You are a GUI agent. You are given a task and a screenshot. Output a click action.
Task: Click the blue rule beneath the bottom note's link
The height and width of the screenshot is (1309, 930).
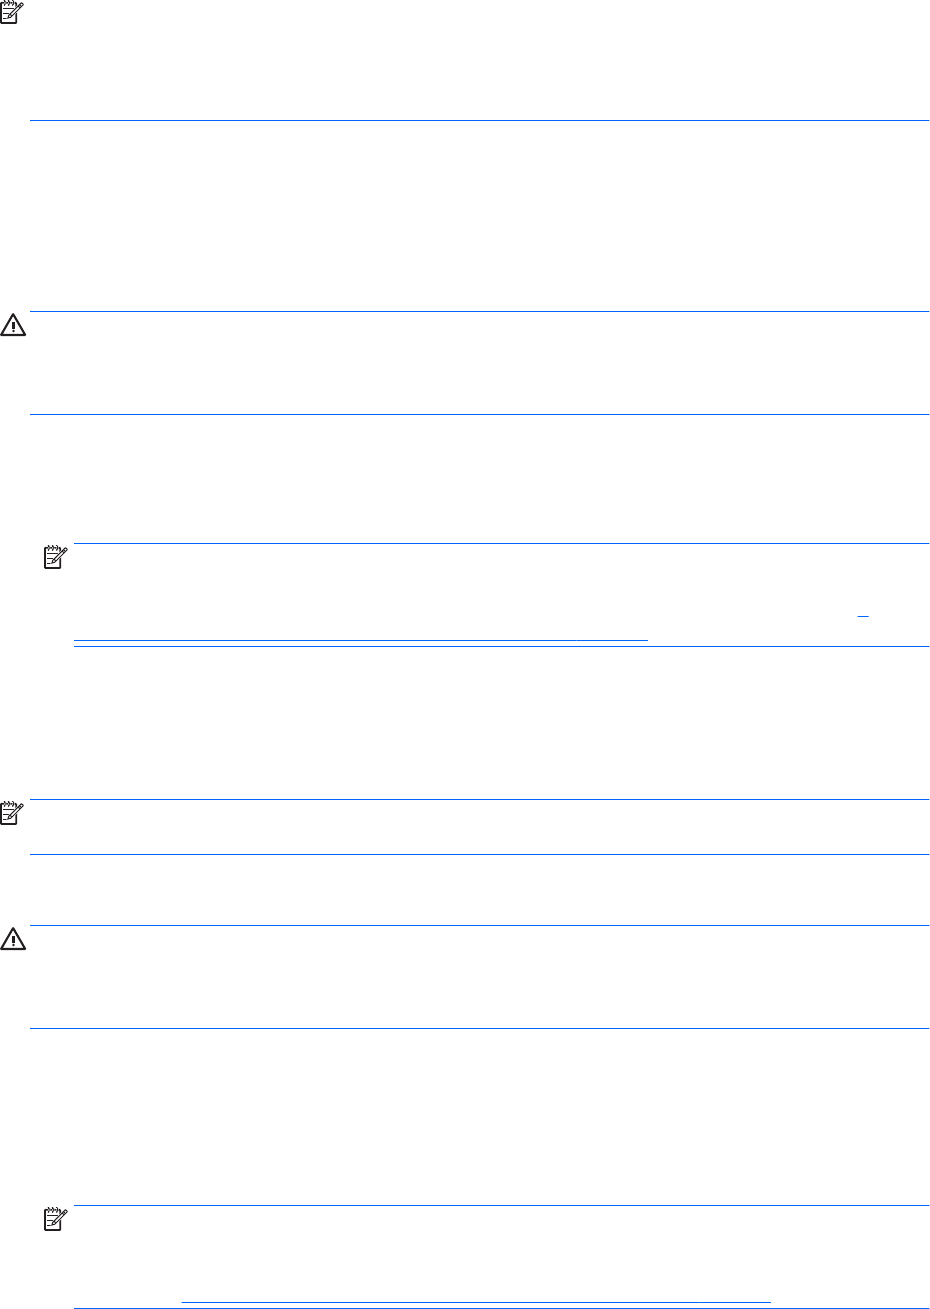(x=502, y=1308)
